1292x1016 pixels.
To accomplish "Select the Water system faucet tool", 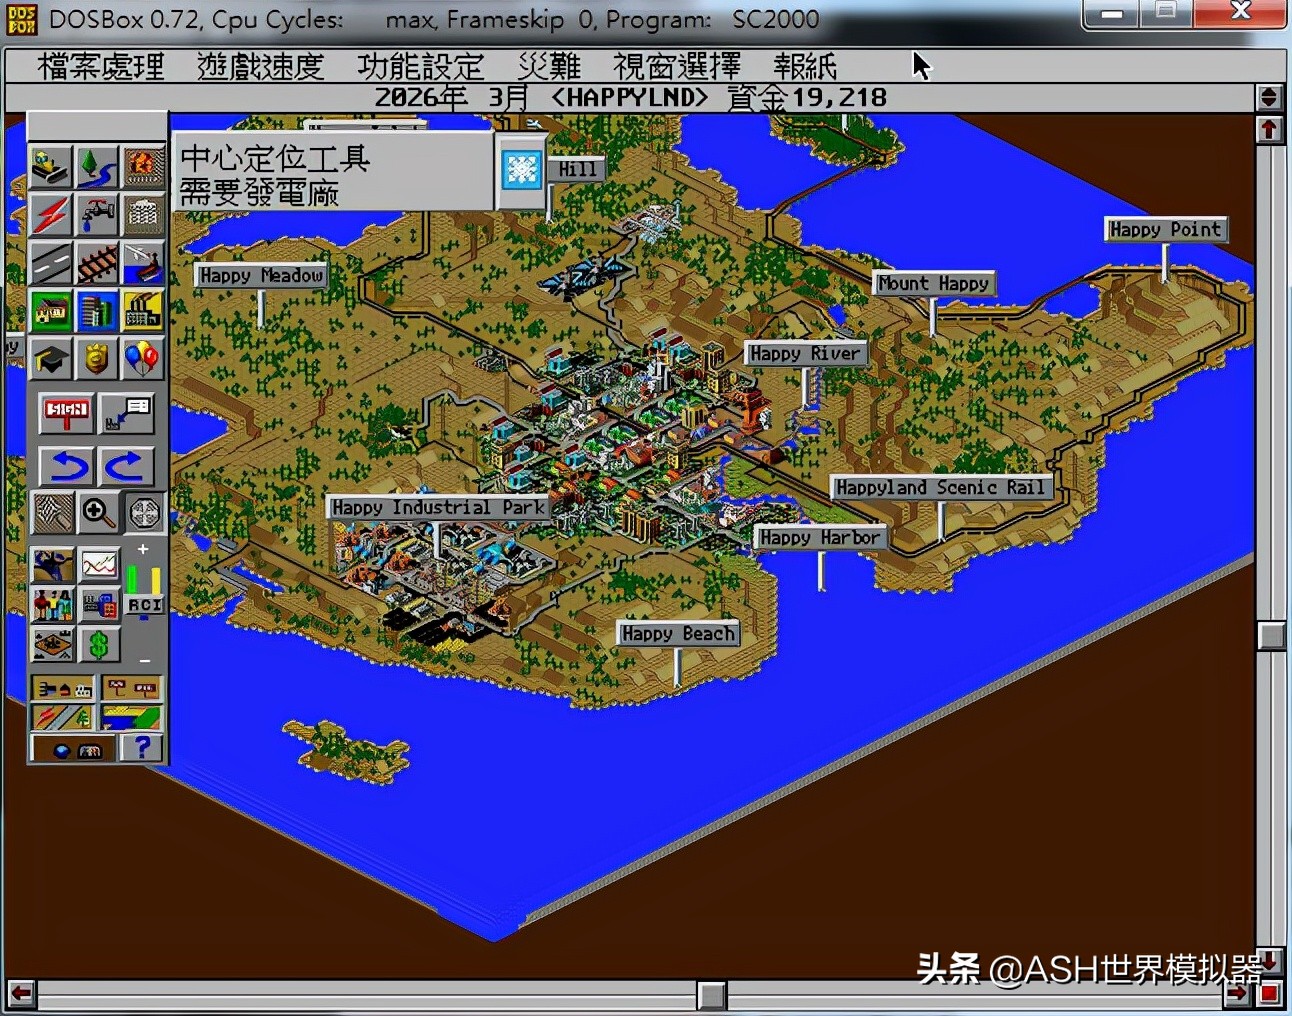I will coord(97,215).
